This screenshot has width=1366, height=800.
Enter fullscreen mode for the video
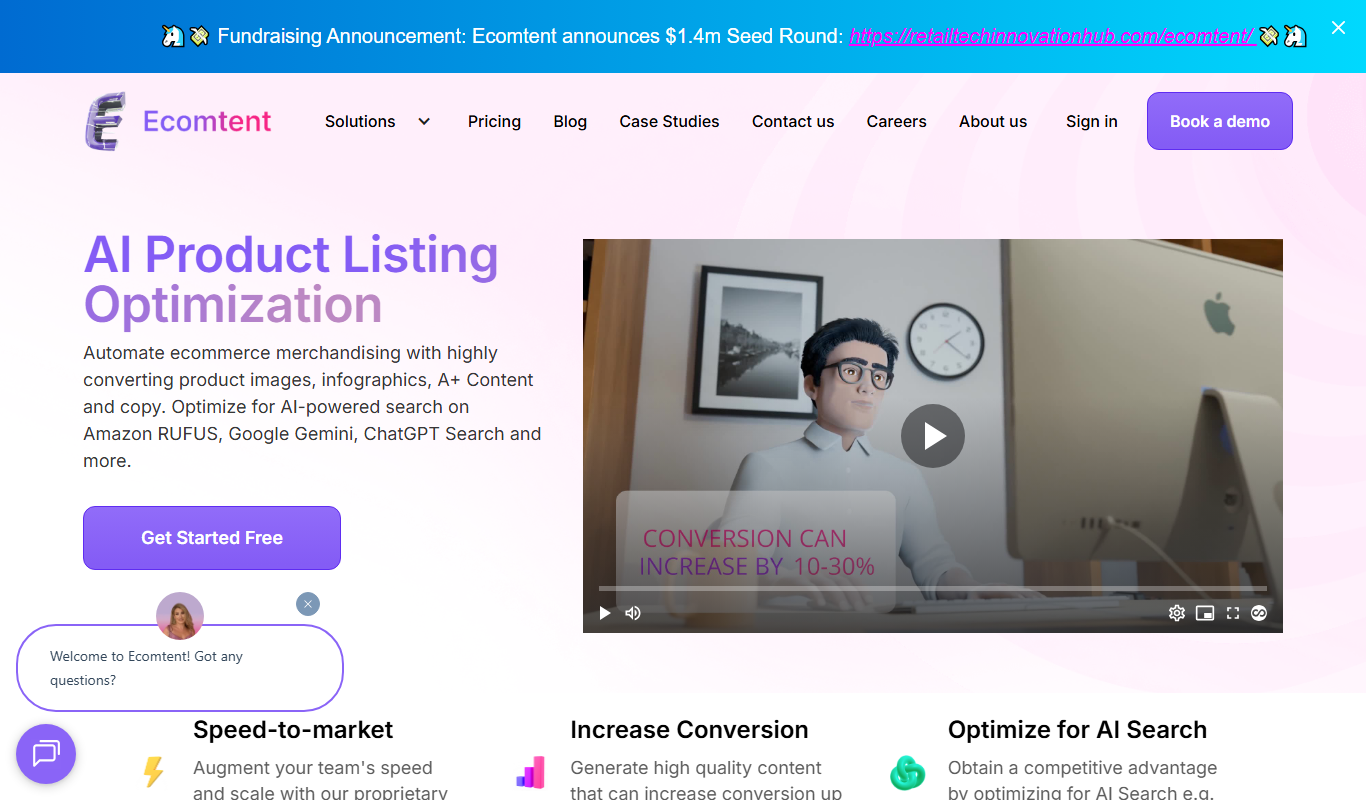pos(1233,613)
